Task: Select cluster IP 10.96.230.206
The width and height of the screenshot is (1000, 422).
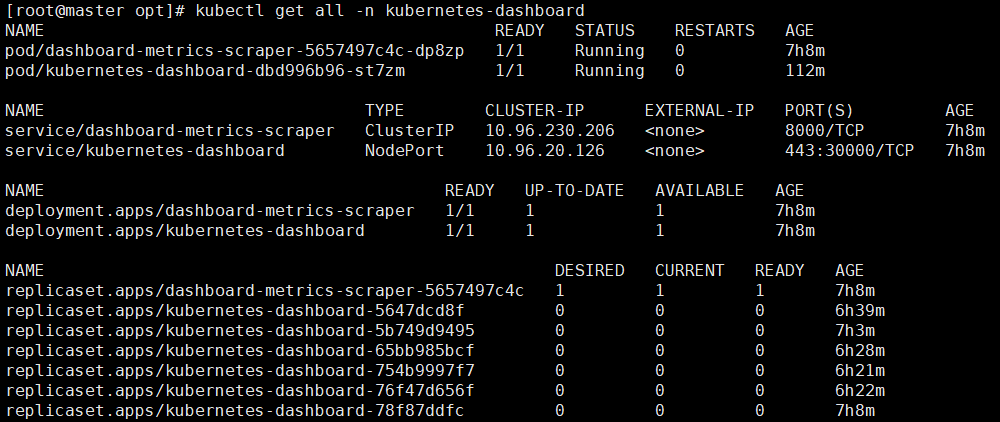Action: coord(550,131)
